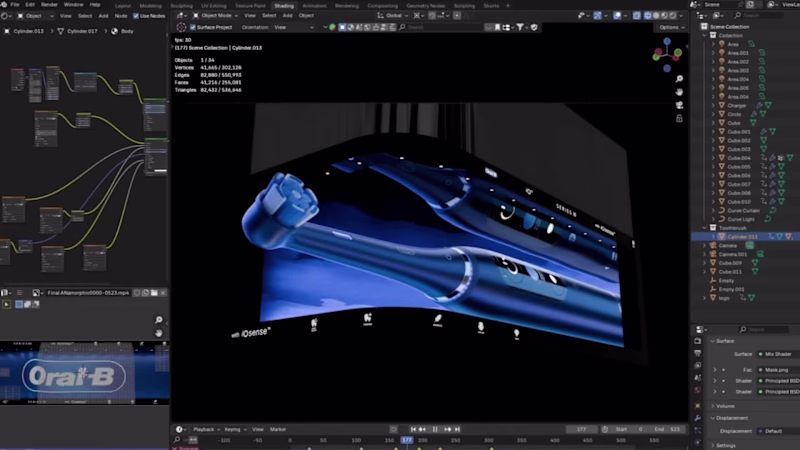Pause the animation playback
Image resolution: width=800 pixels, height=450 pixels.
pyautogui.click(x=435, y=430)
